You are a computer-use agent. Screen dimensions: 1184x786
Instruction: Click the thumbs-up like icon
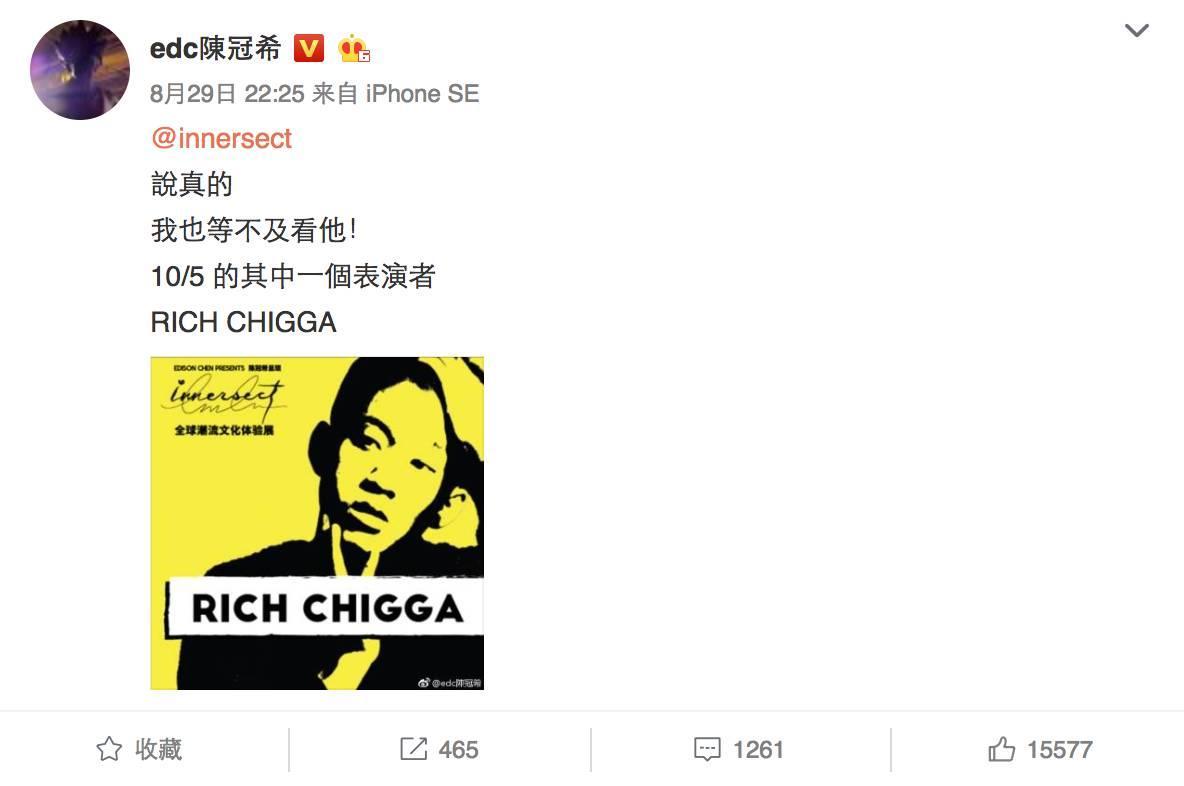tap(1001, 749)
